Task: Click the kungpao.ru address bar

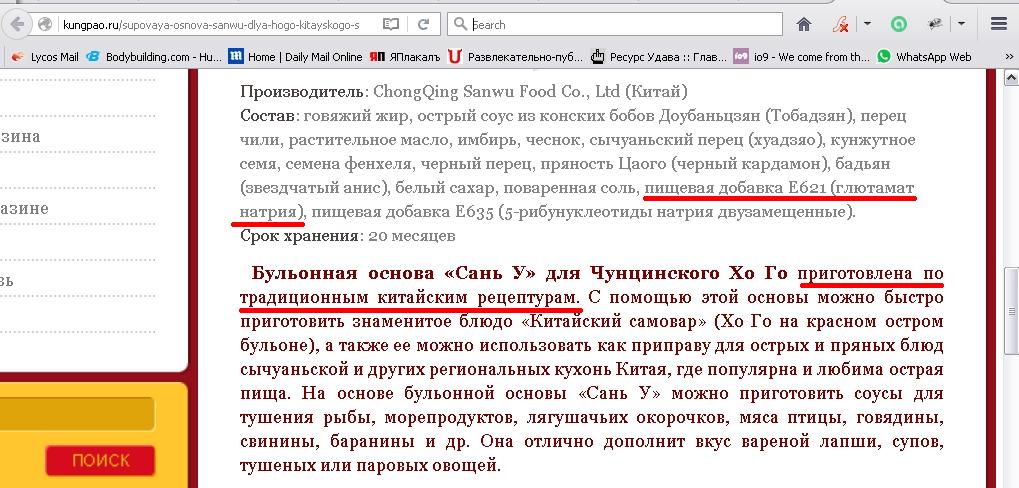Action: (211, 25)
